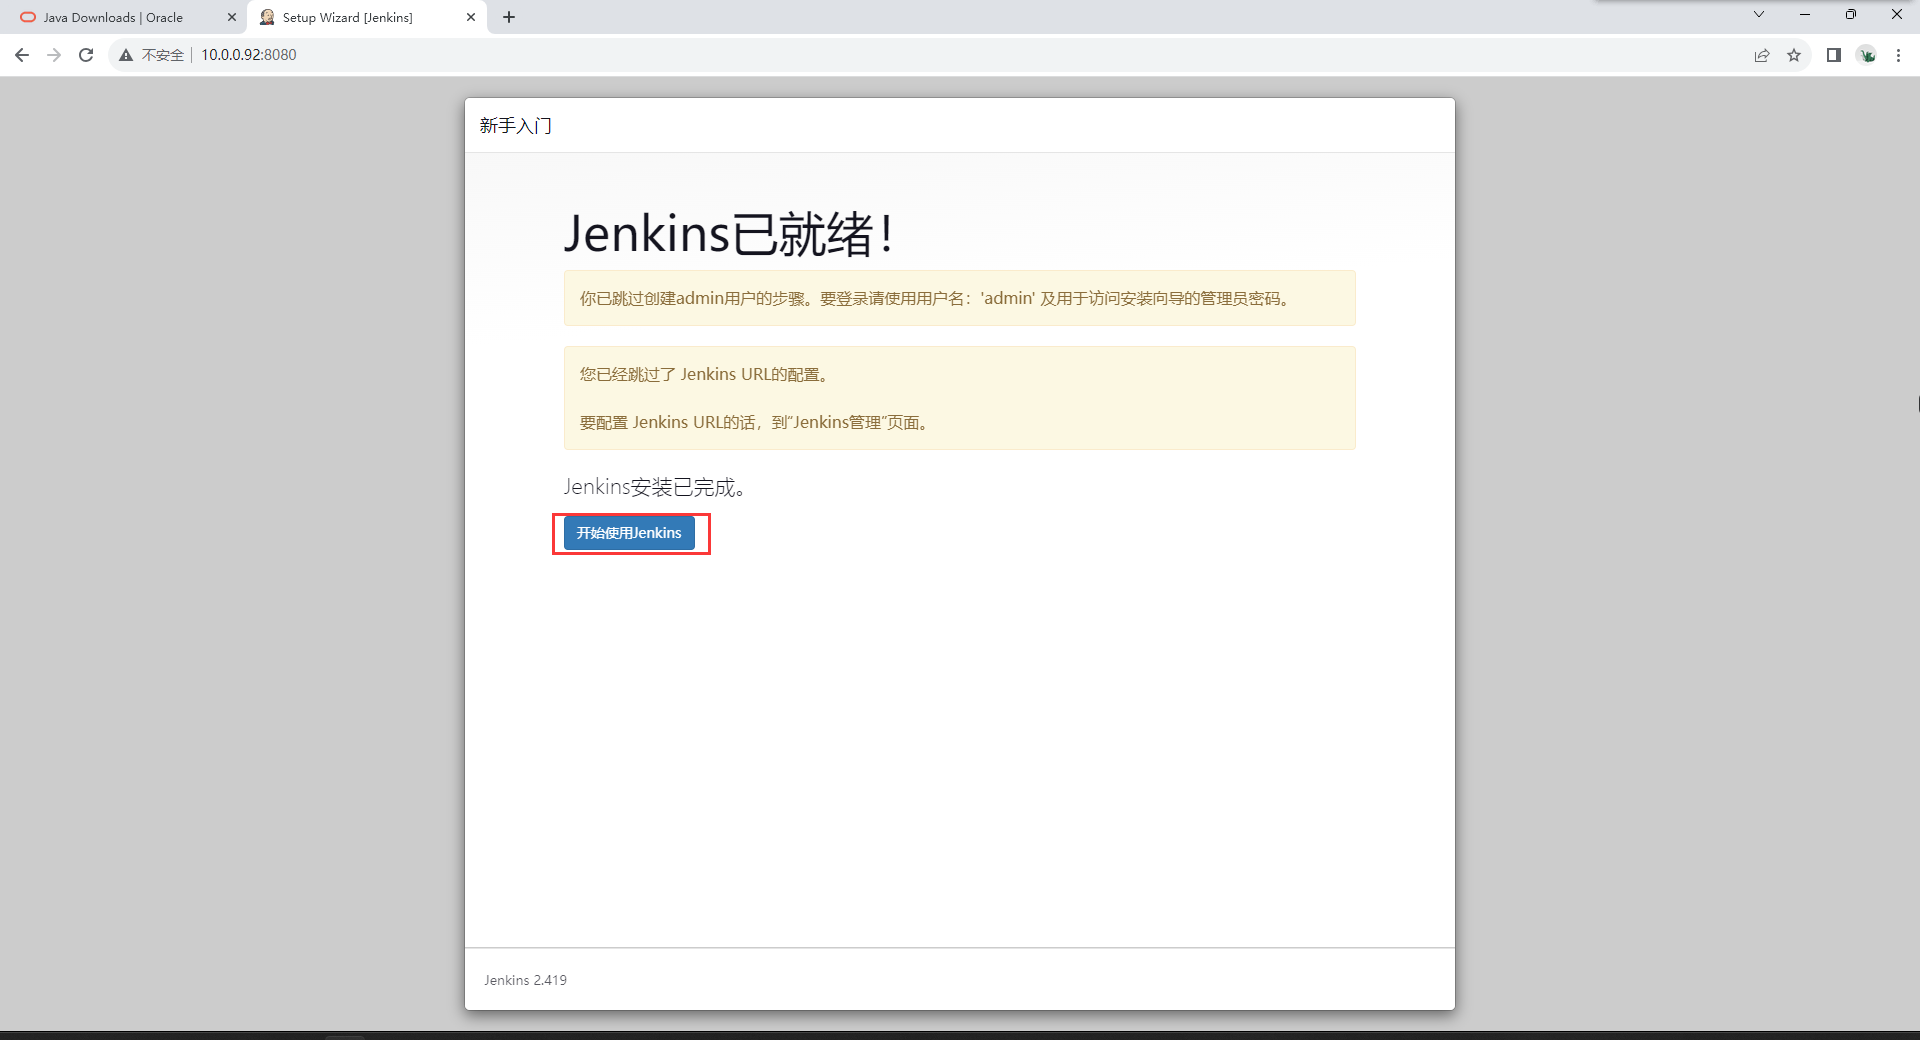1920x1040 pixels.
Task: Expand the tab search dropdown arrow
Action: click(x=1759, y=14)
